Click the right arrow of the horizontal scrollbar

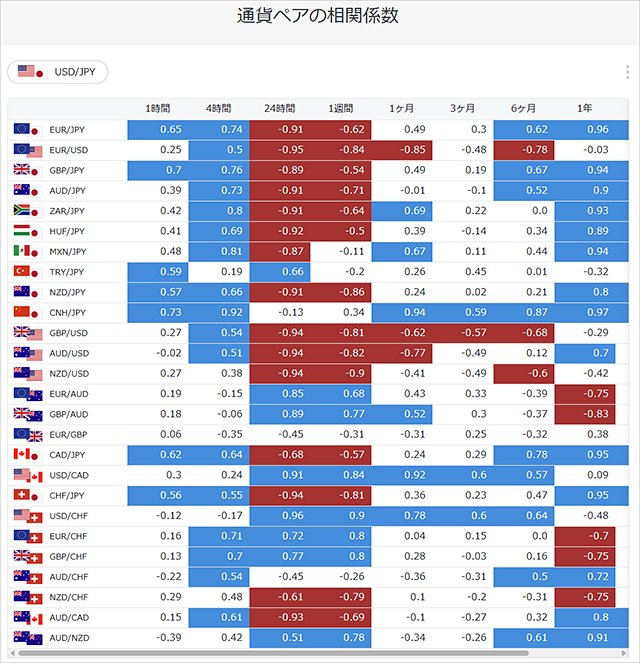(624, 653)
